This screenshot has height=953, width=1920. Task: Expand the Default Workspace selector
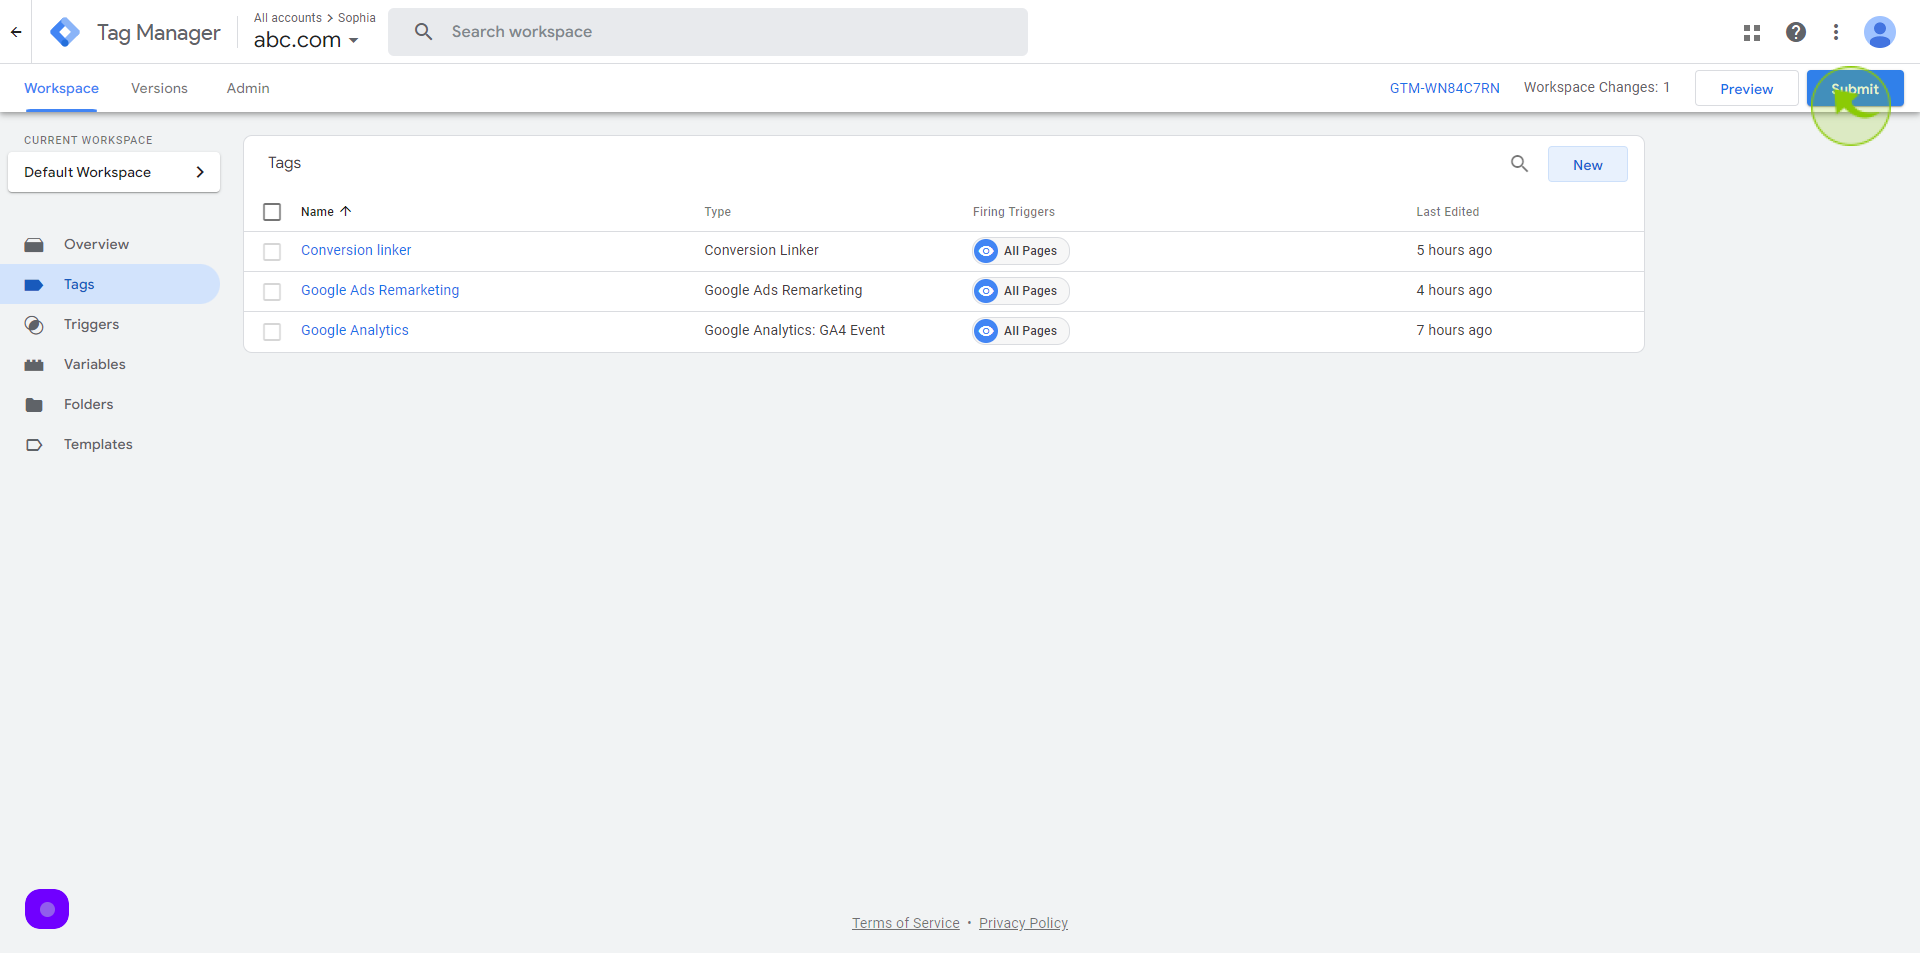114,172
